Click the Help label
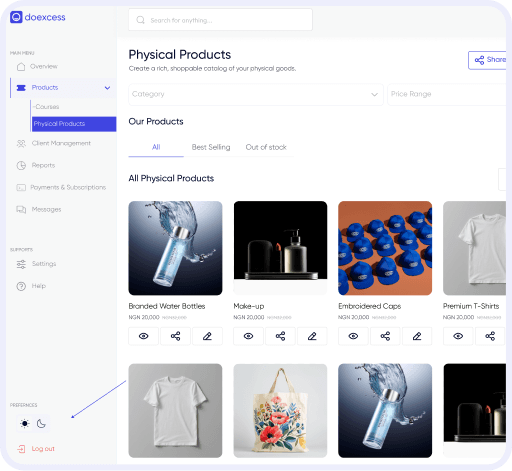This screenshot has width=512, height=471. (39, 286)
